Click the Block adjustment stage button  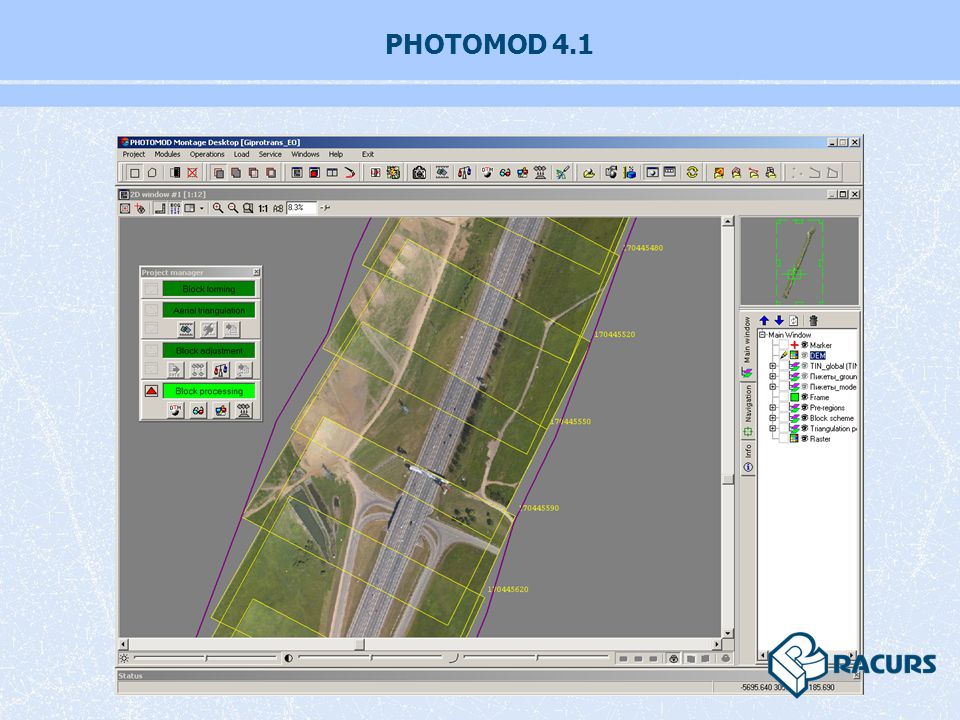point(209,351)
